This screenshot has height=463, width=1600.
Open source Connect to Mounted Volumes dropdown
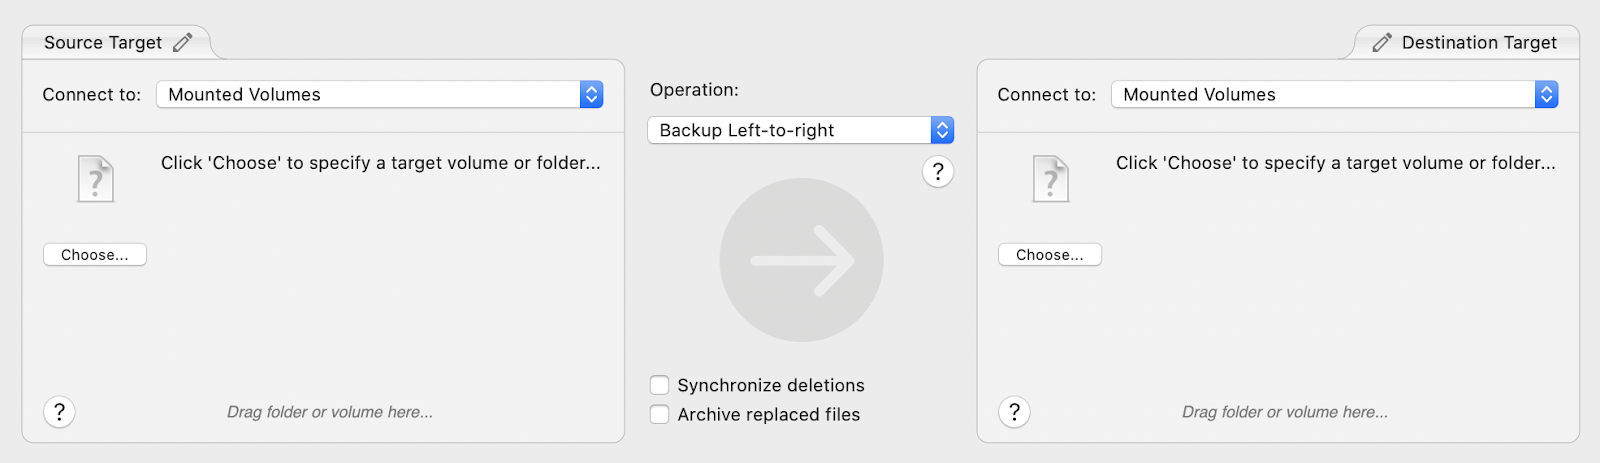tap(380, 94)
